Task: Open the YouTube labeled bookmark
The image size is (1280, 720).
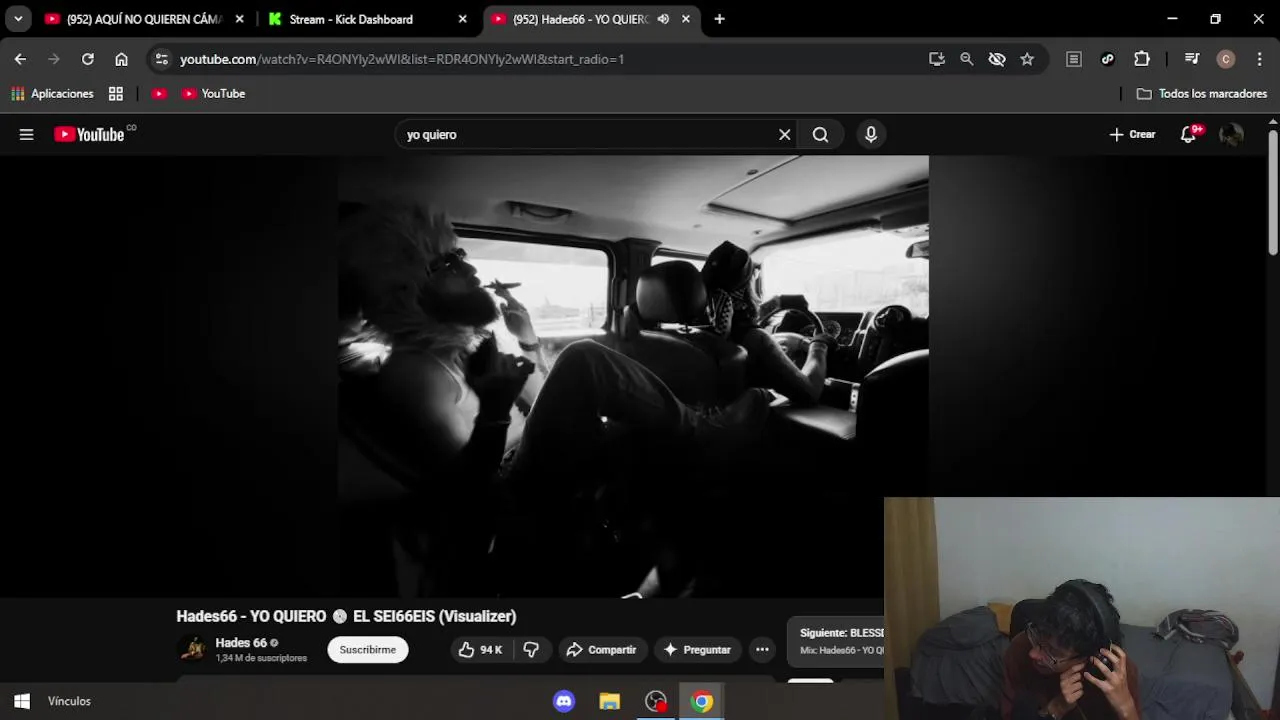Action: 213,93
